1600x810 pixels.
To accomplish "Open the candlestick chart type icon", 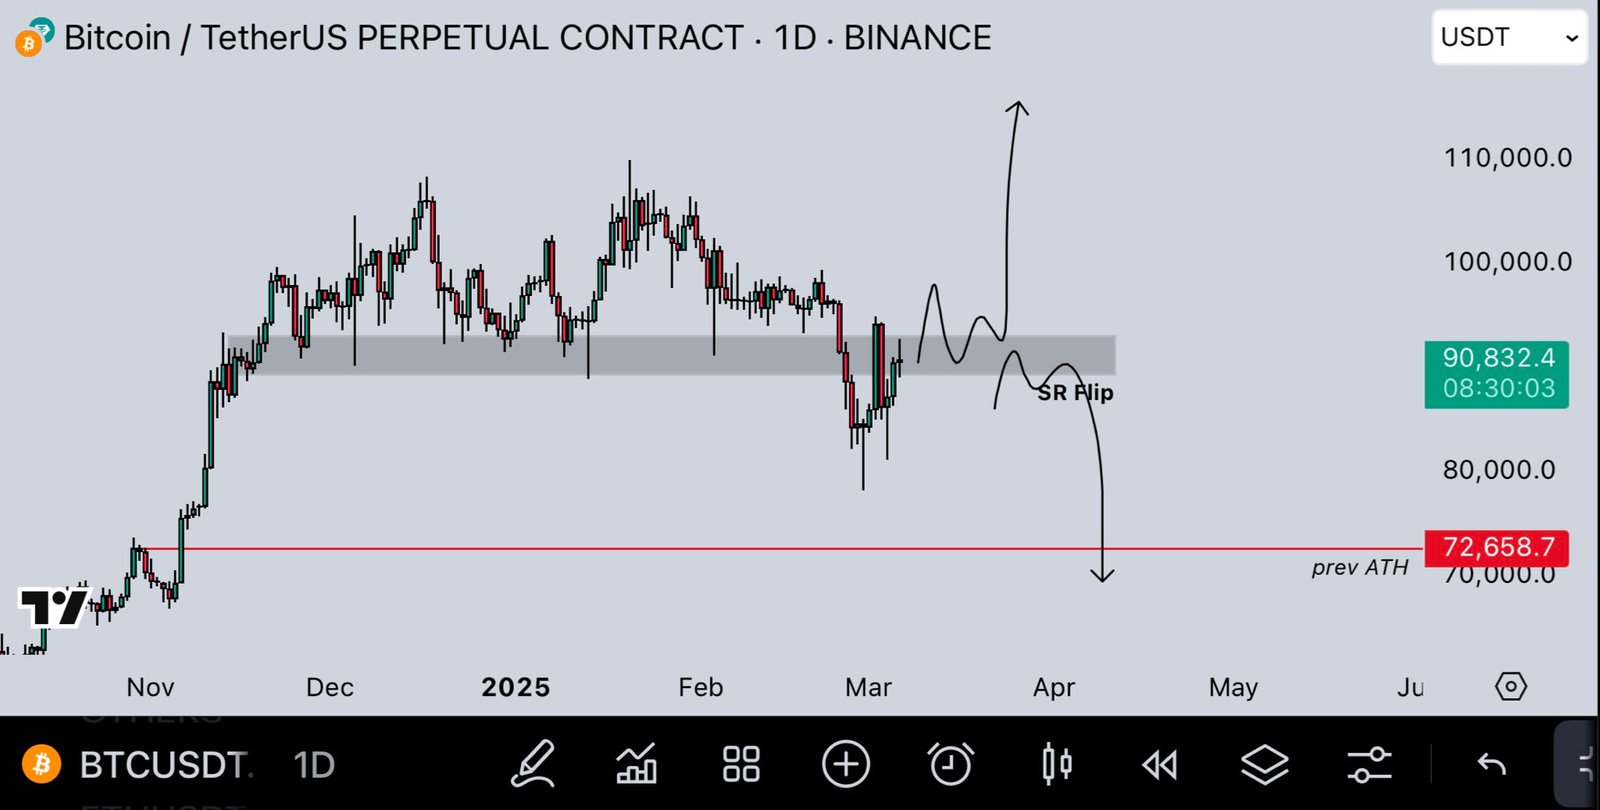I will coord(1056,765).
